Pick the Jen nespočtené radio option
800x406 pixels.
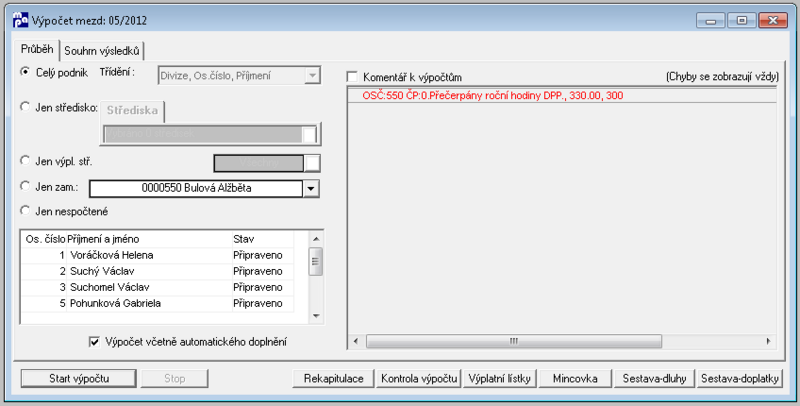24,210
